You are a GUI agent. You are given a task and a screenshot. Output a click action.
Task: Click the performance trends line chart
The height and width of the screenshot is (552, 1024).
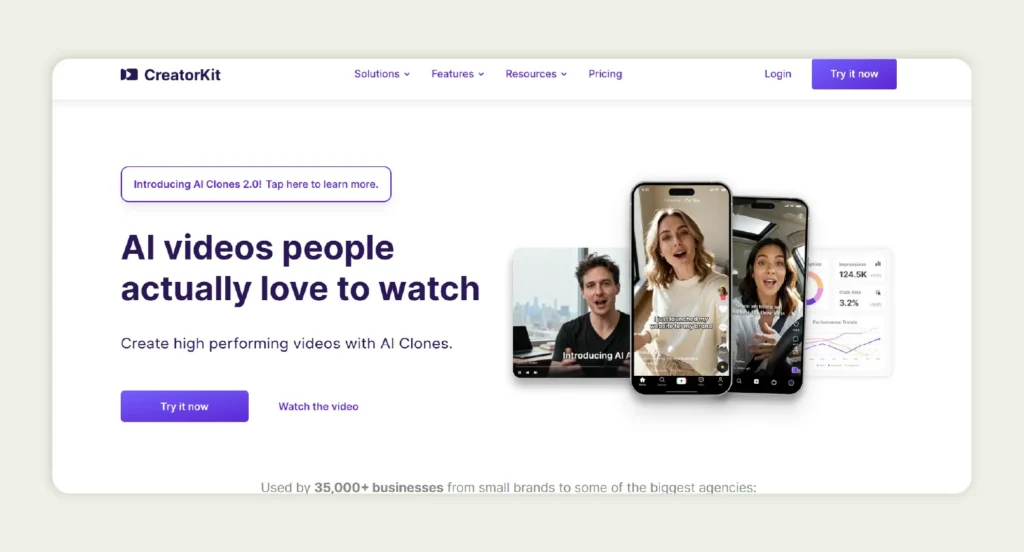pyautogui.click(x=844, y=343)
